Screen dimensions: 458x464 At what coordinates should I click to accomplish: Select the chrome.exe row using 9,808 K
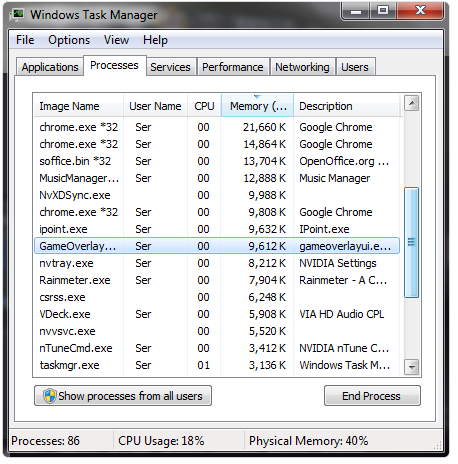[217, 212]
